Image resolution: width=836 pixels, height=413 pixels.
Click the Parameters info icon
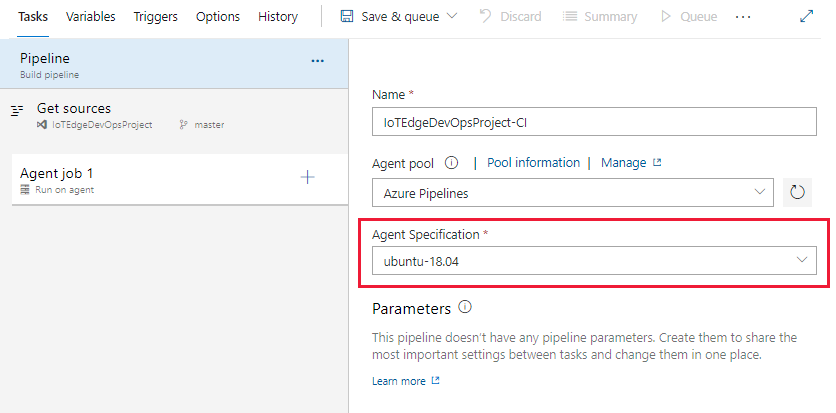tap(464, 308)
